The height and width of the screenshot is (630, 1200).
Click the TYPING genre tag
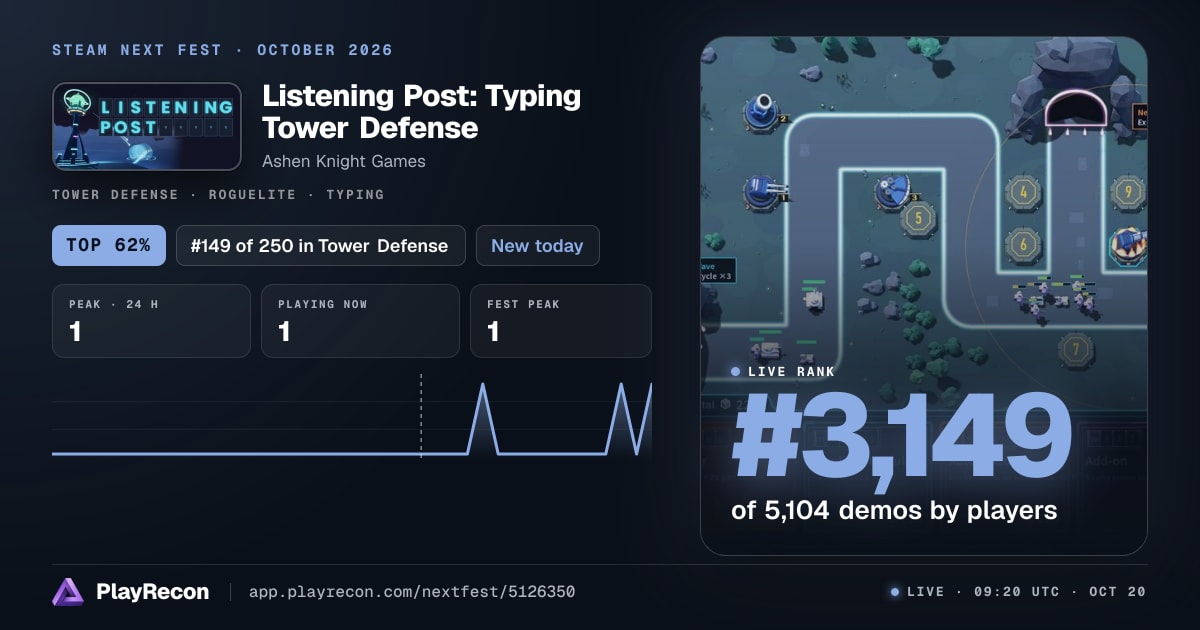coord(355,195)
